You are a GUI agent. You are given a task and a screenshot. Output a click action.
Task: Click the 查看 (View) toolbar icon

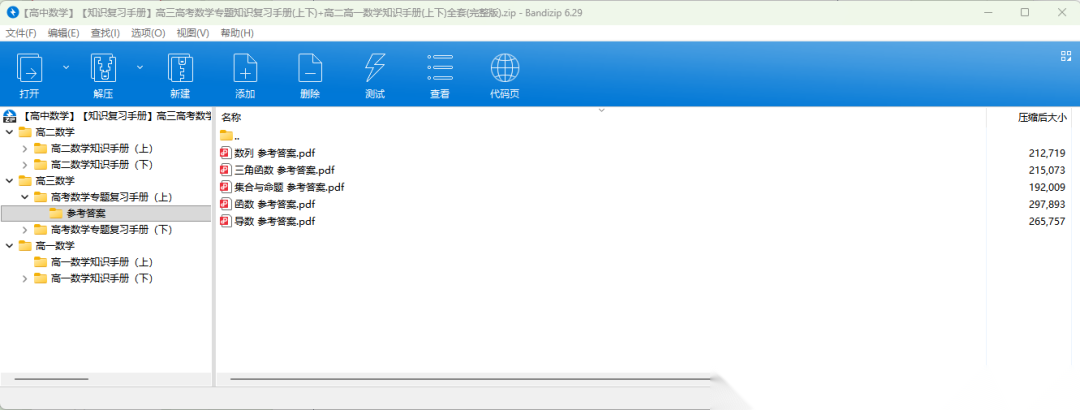point(440,70)
